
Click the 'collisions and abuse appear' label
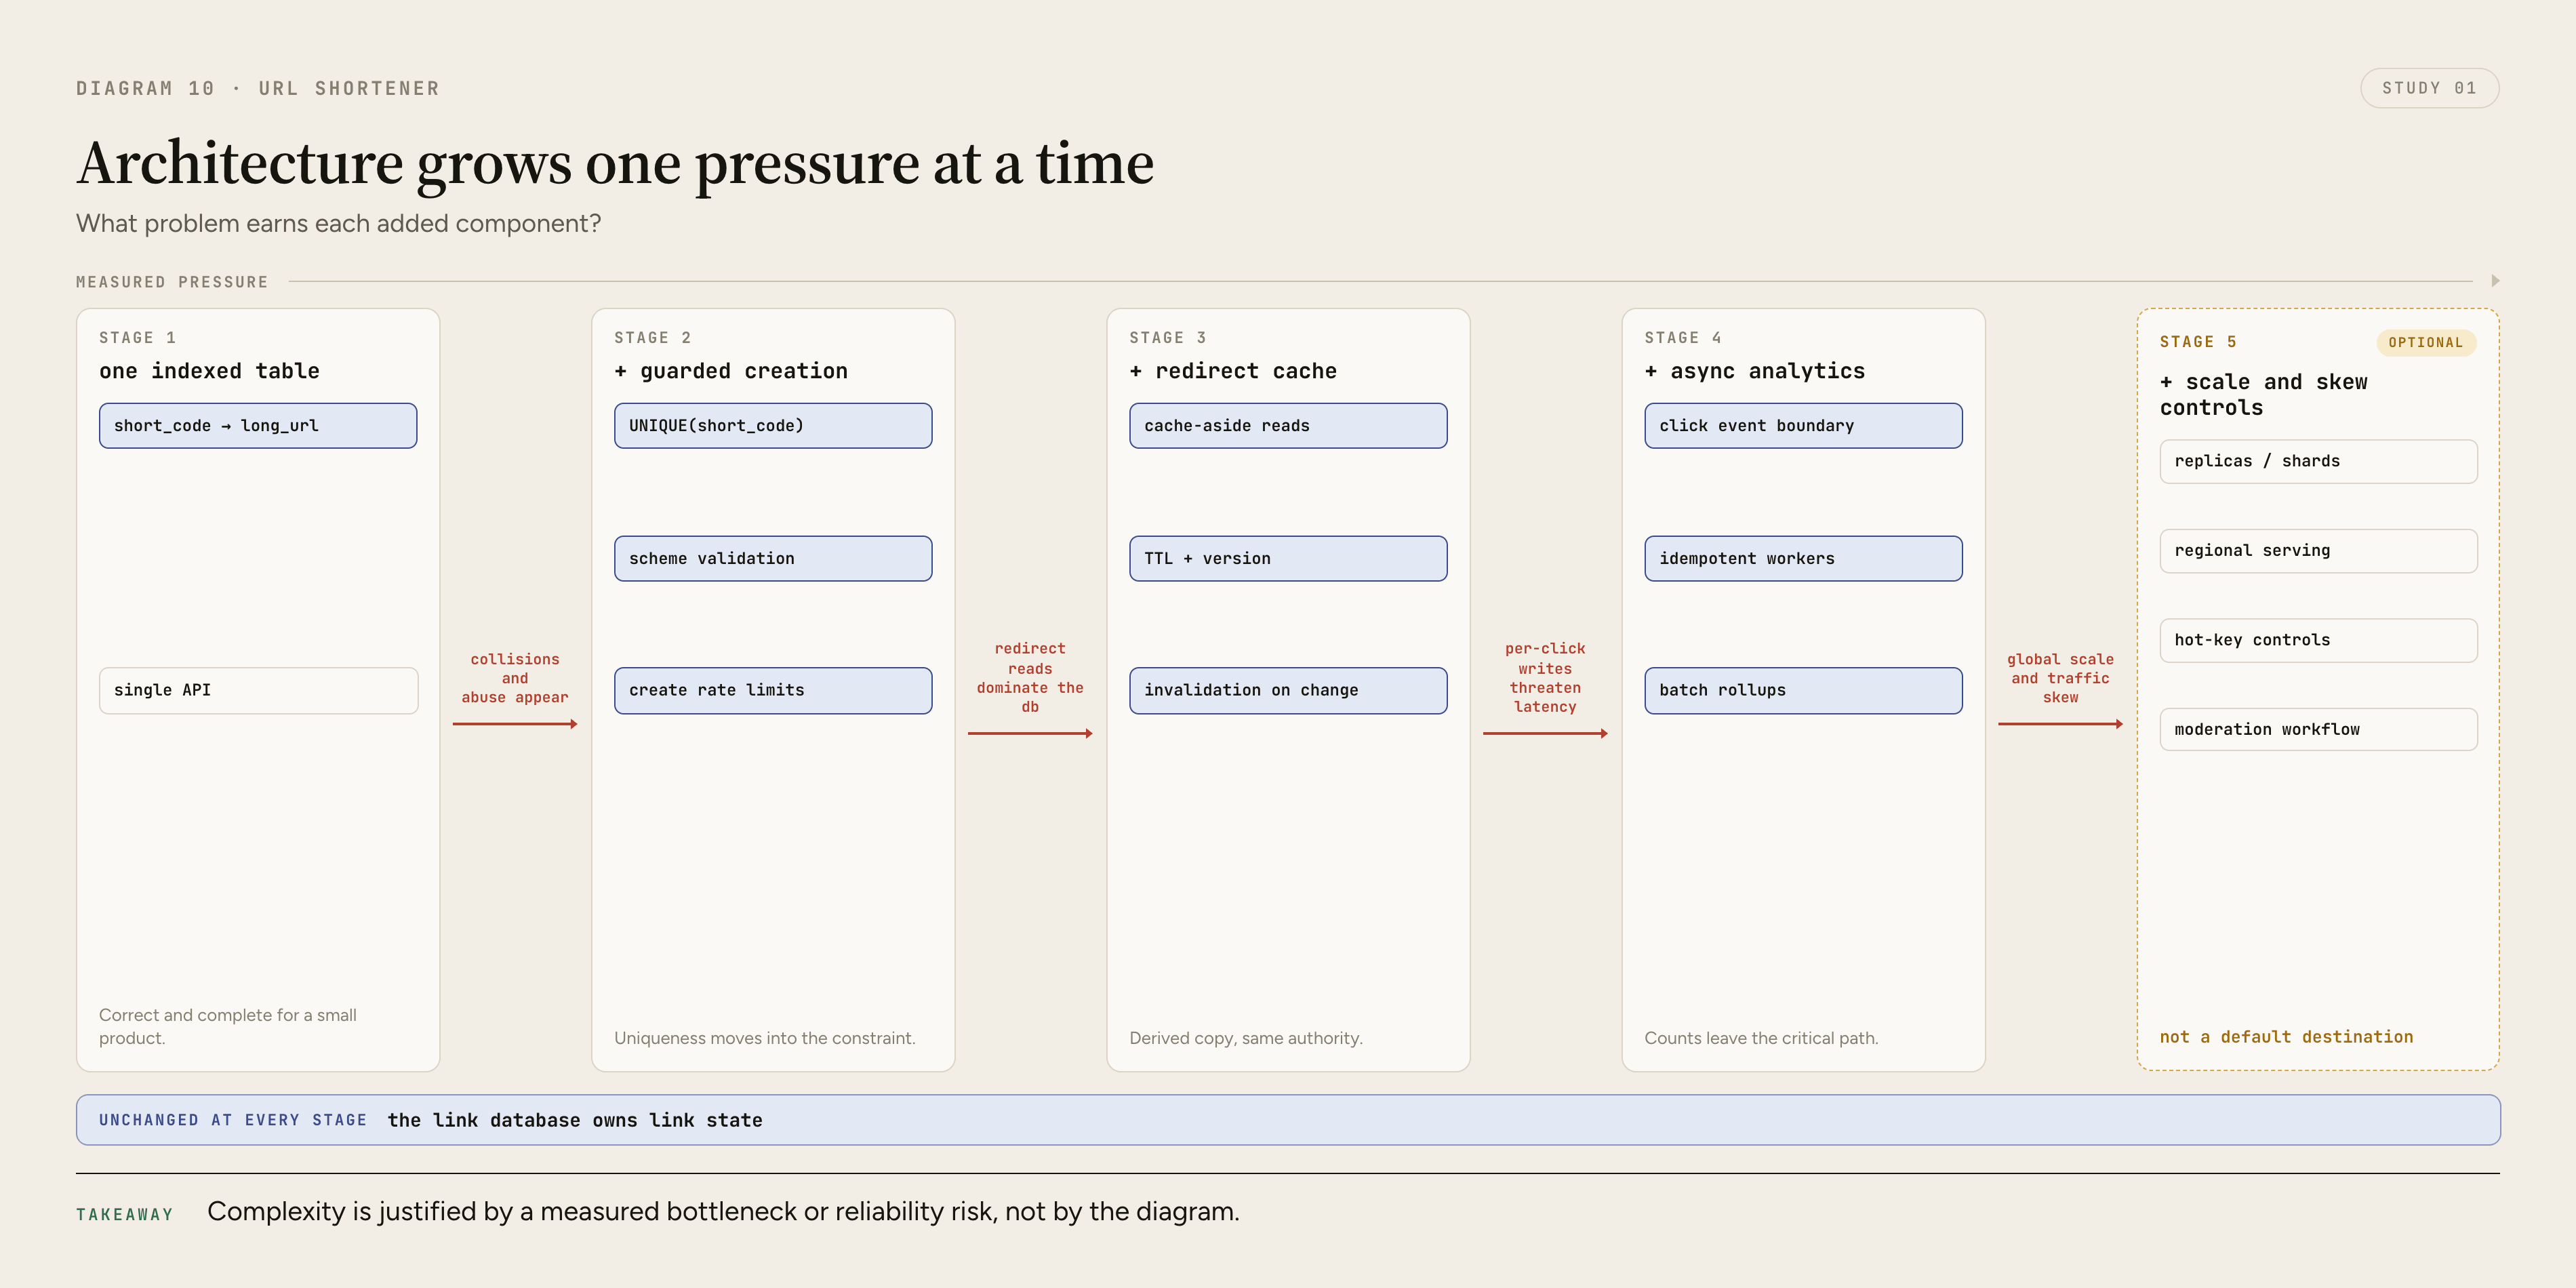(515, 678)
